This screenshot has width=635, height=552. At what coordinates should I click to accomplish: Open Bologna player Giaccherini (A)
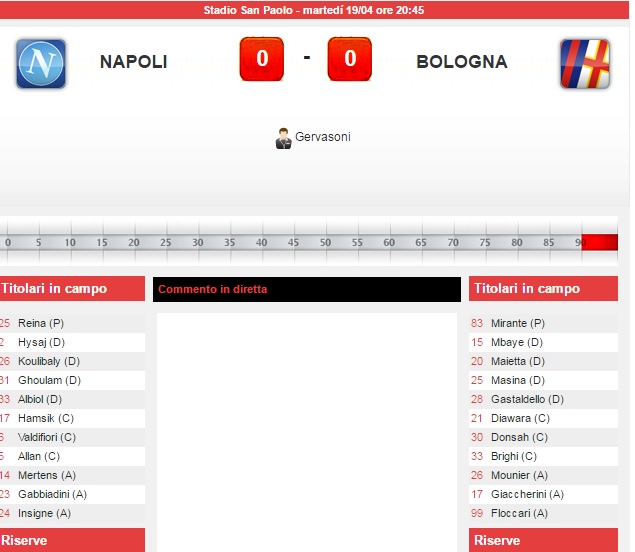point(527,494)
